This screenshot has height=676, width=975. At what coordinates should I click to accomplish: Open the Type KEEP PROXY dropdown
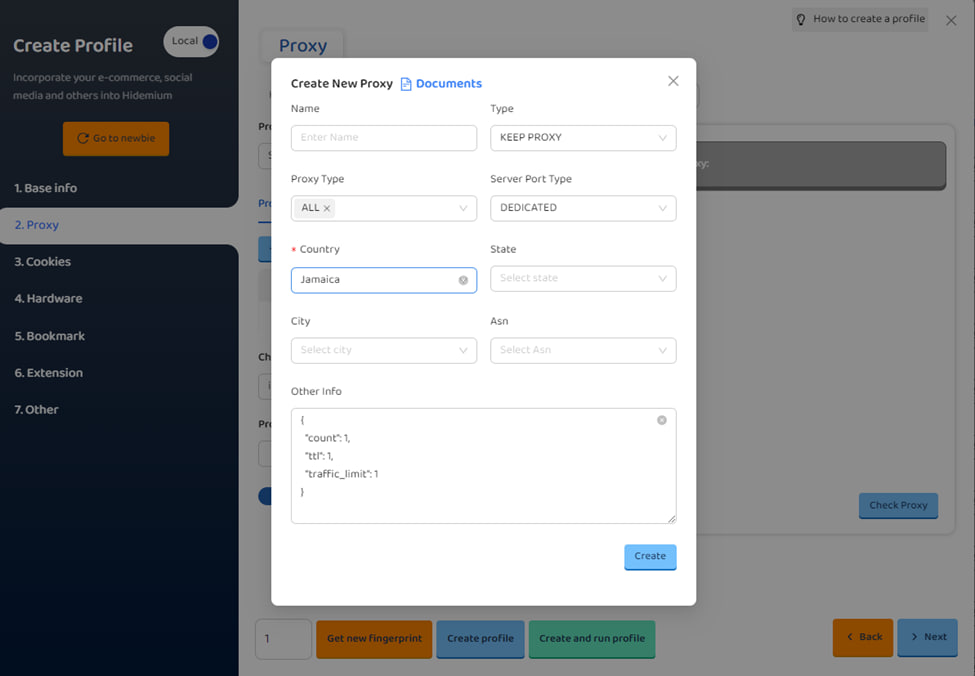582,138
